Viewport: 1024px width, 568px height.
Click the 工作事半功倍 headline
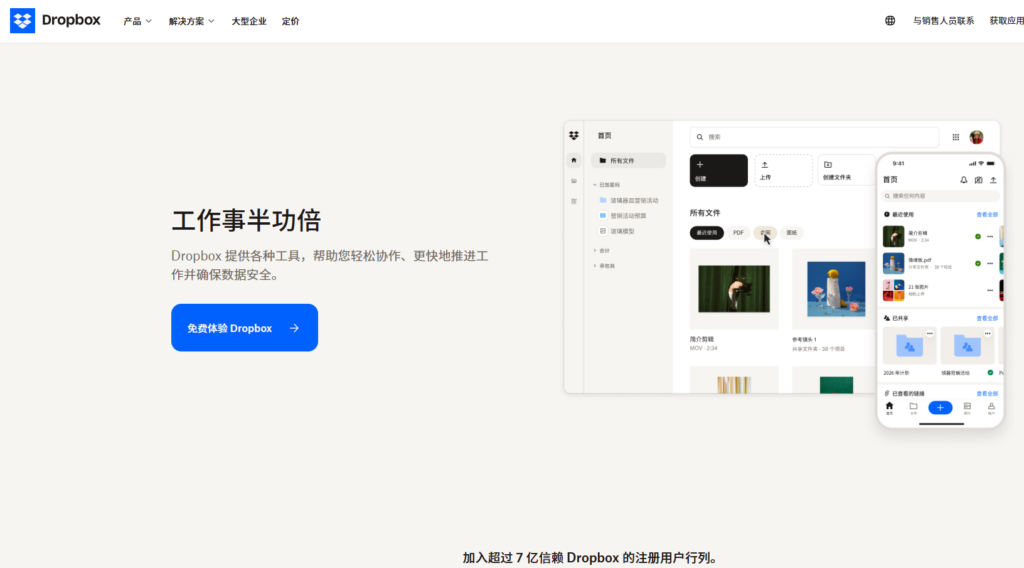pyautogui.click(x=246, y=220)
